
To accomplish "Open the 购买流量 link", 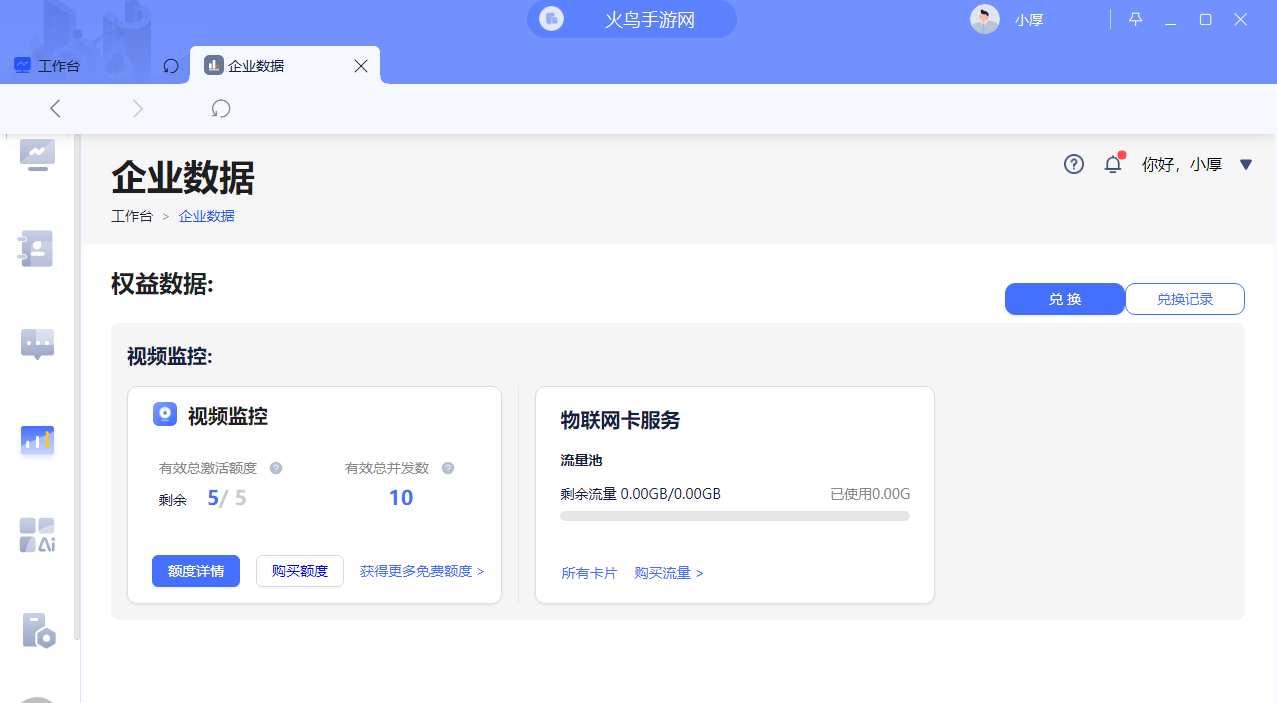I will click(x=669, y=573).
